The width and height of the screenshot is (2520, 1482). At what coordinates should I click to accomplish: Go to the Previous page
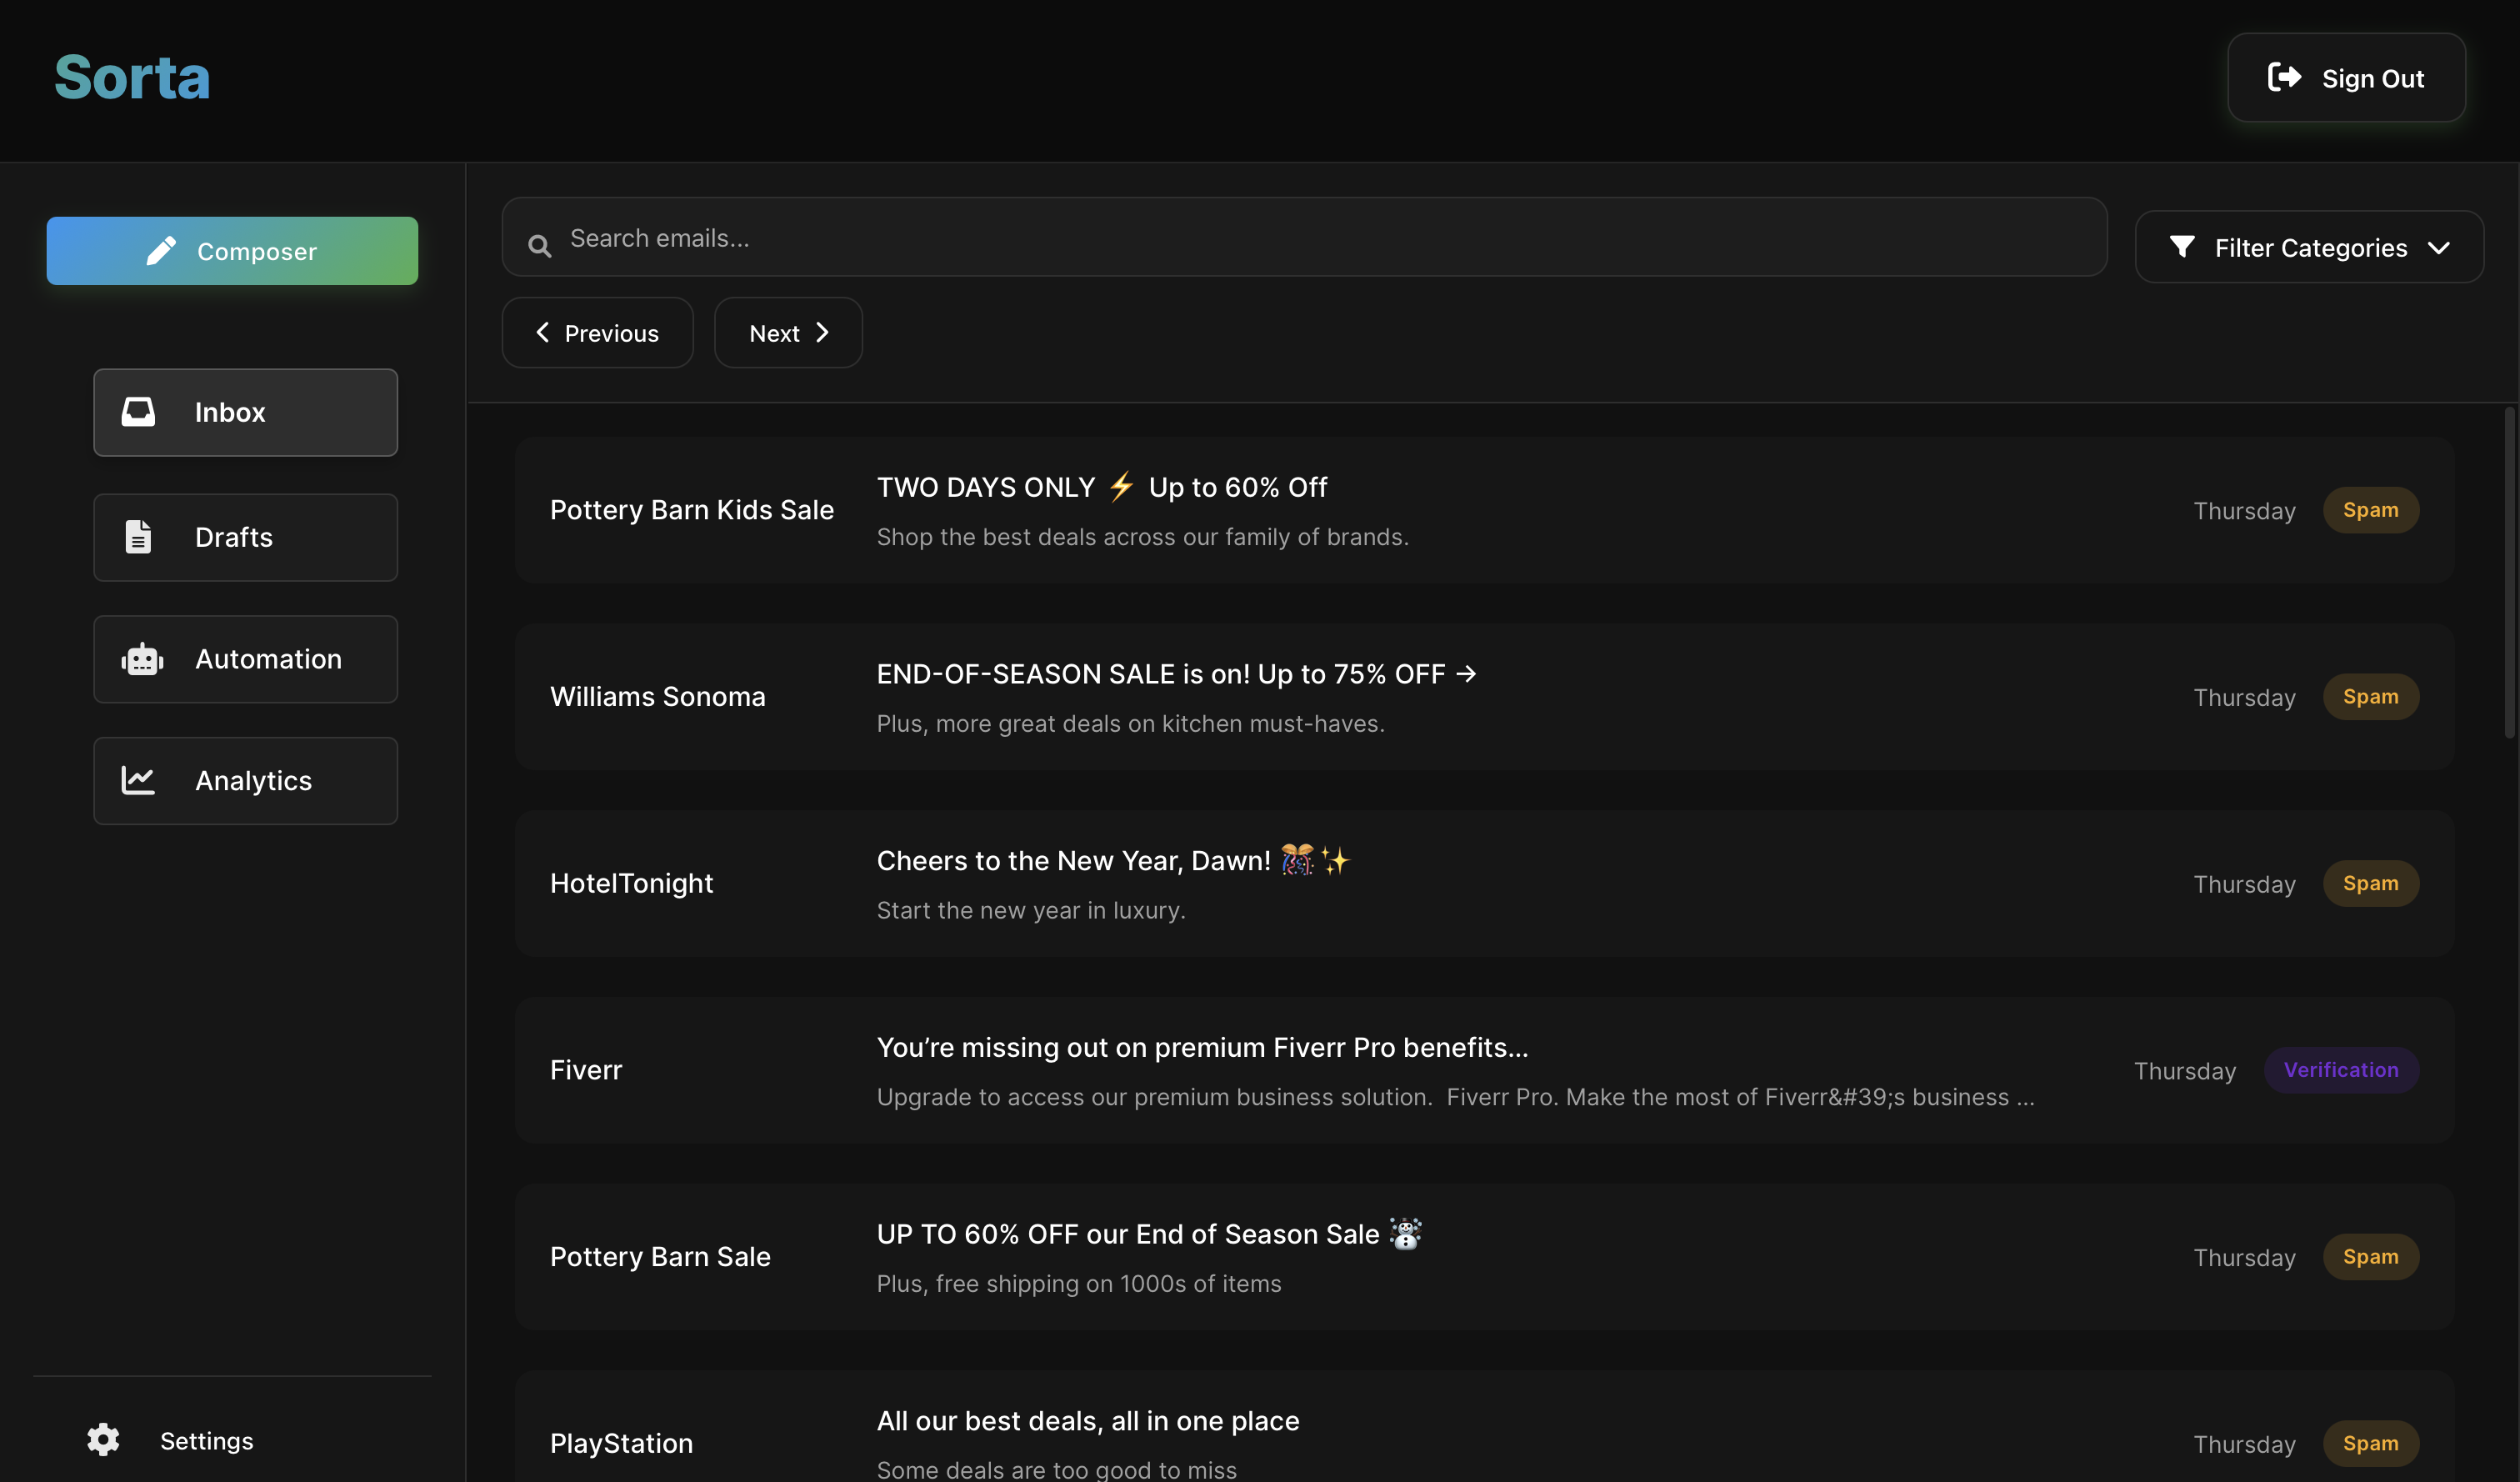pyautogui.click(x=597, y=332)
